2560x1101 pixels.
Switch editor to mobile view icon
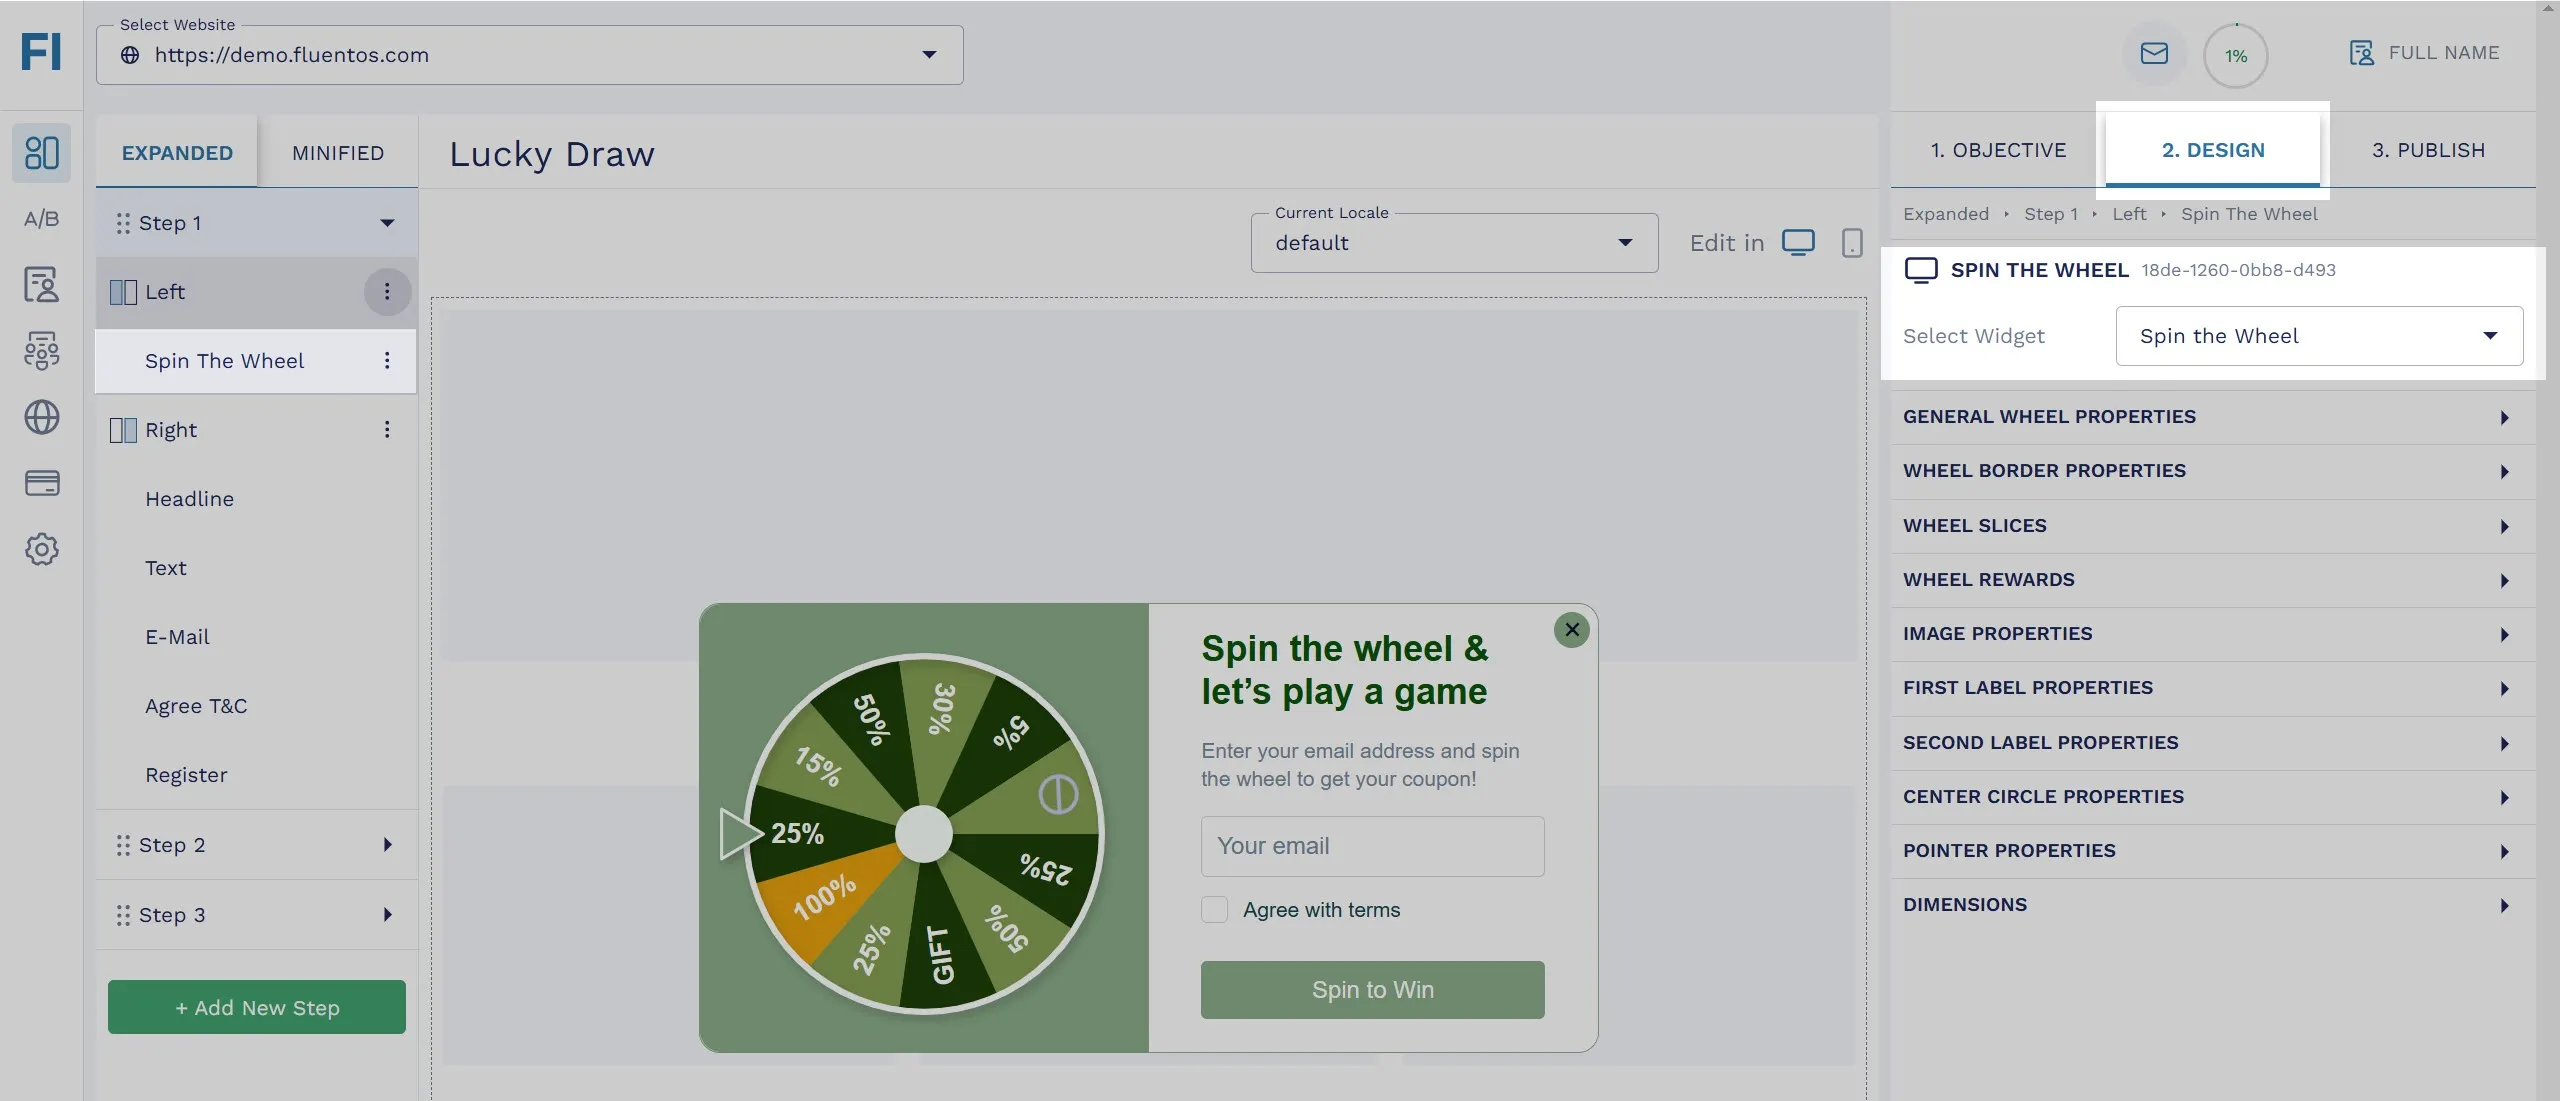tap(1852, 243)
